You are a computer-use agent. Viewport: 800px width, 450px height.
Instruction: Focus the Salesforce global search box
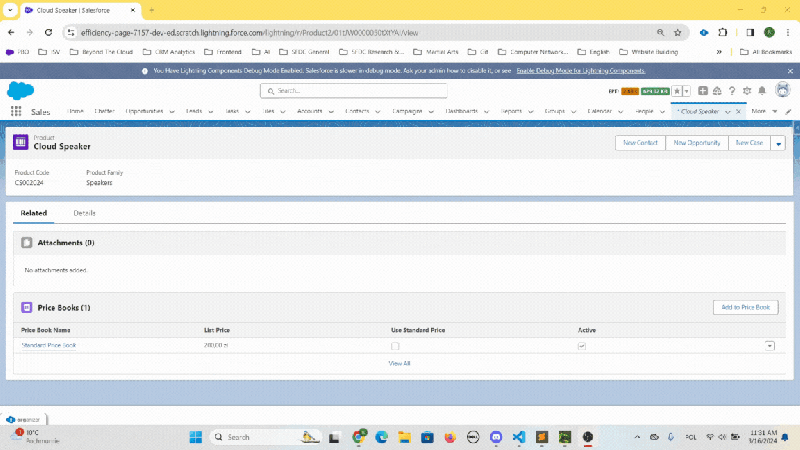click(x=354, y=91)
